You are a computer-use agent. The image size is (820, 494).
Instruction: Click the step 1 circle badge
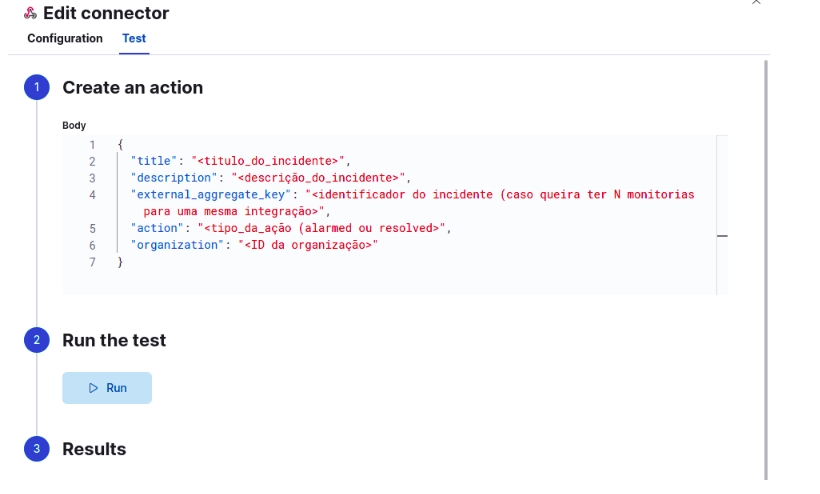37,88
